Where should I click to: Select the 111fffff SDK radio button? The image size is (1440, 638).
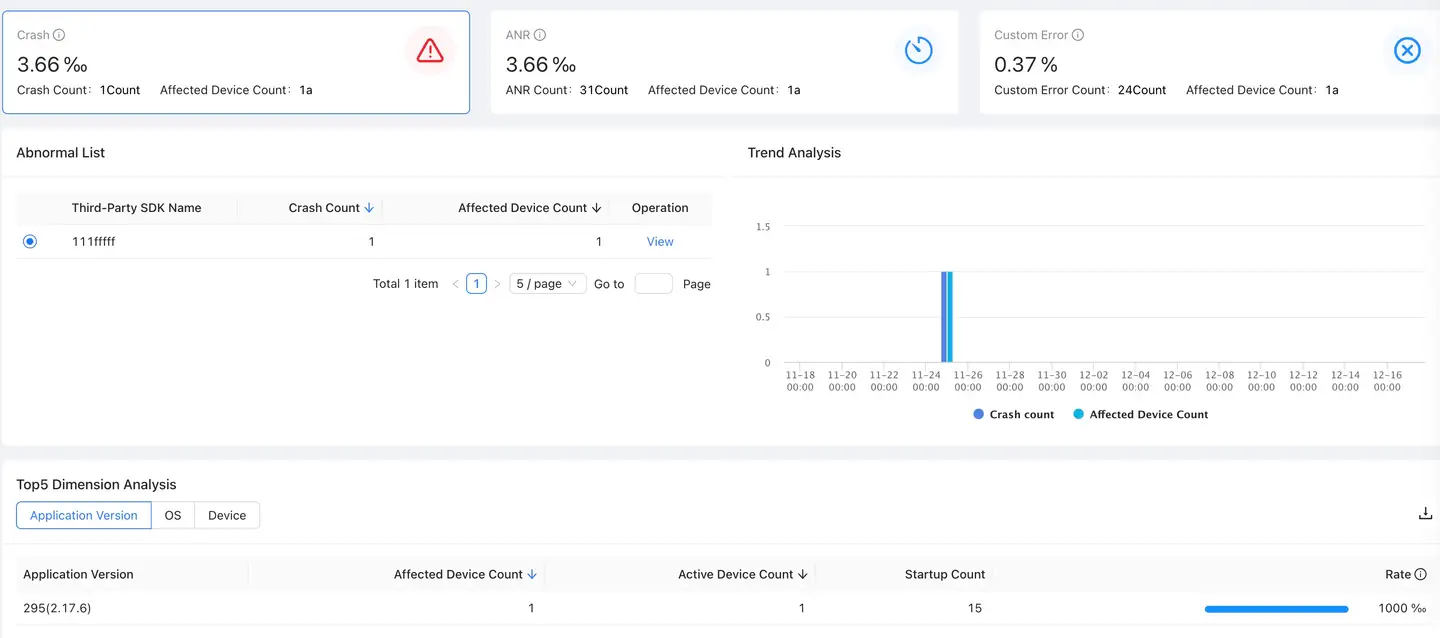coord(30,241)
